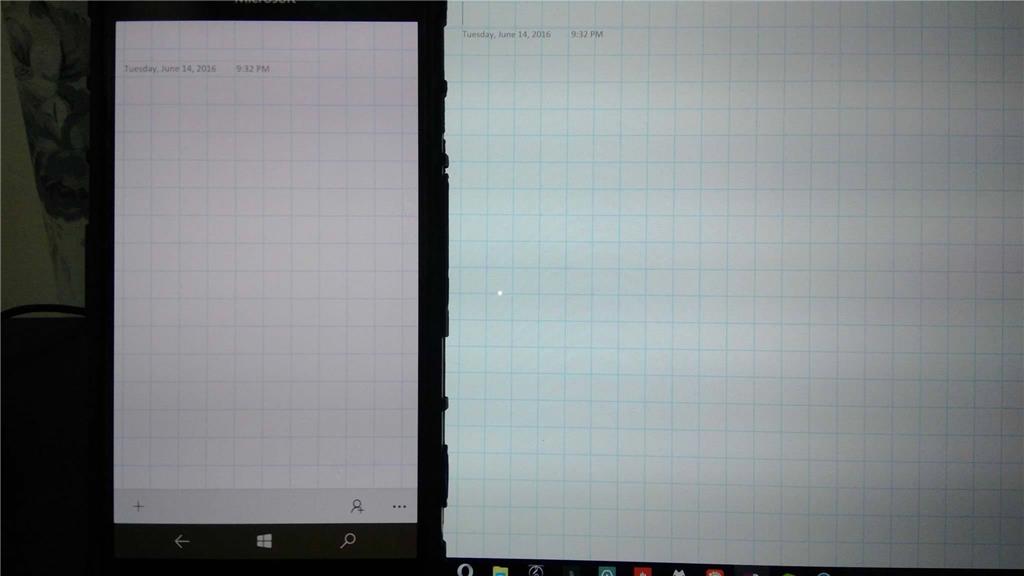Tap the plus icon on the phone toolbar
1024x576 pixels.
[138, 506]
